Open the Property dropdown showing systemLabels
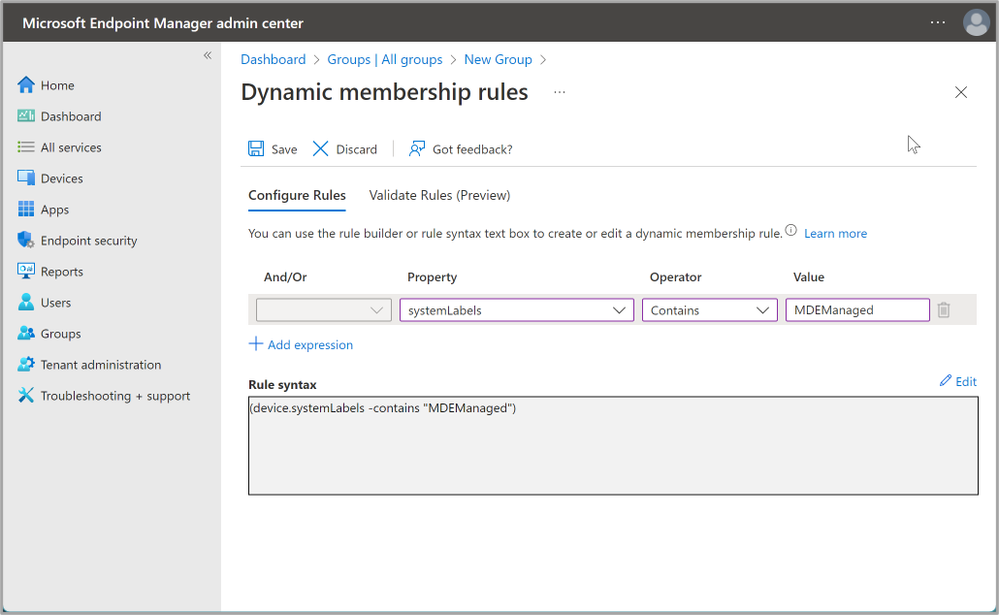The height and width of the screenshot is (615, 999). (517, 310)
